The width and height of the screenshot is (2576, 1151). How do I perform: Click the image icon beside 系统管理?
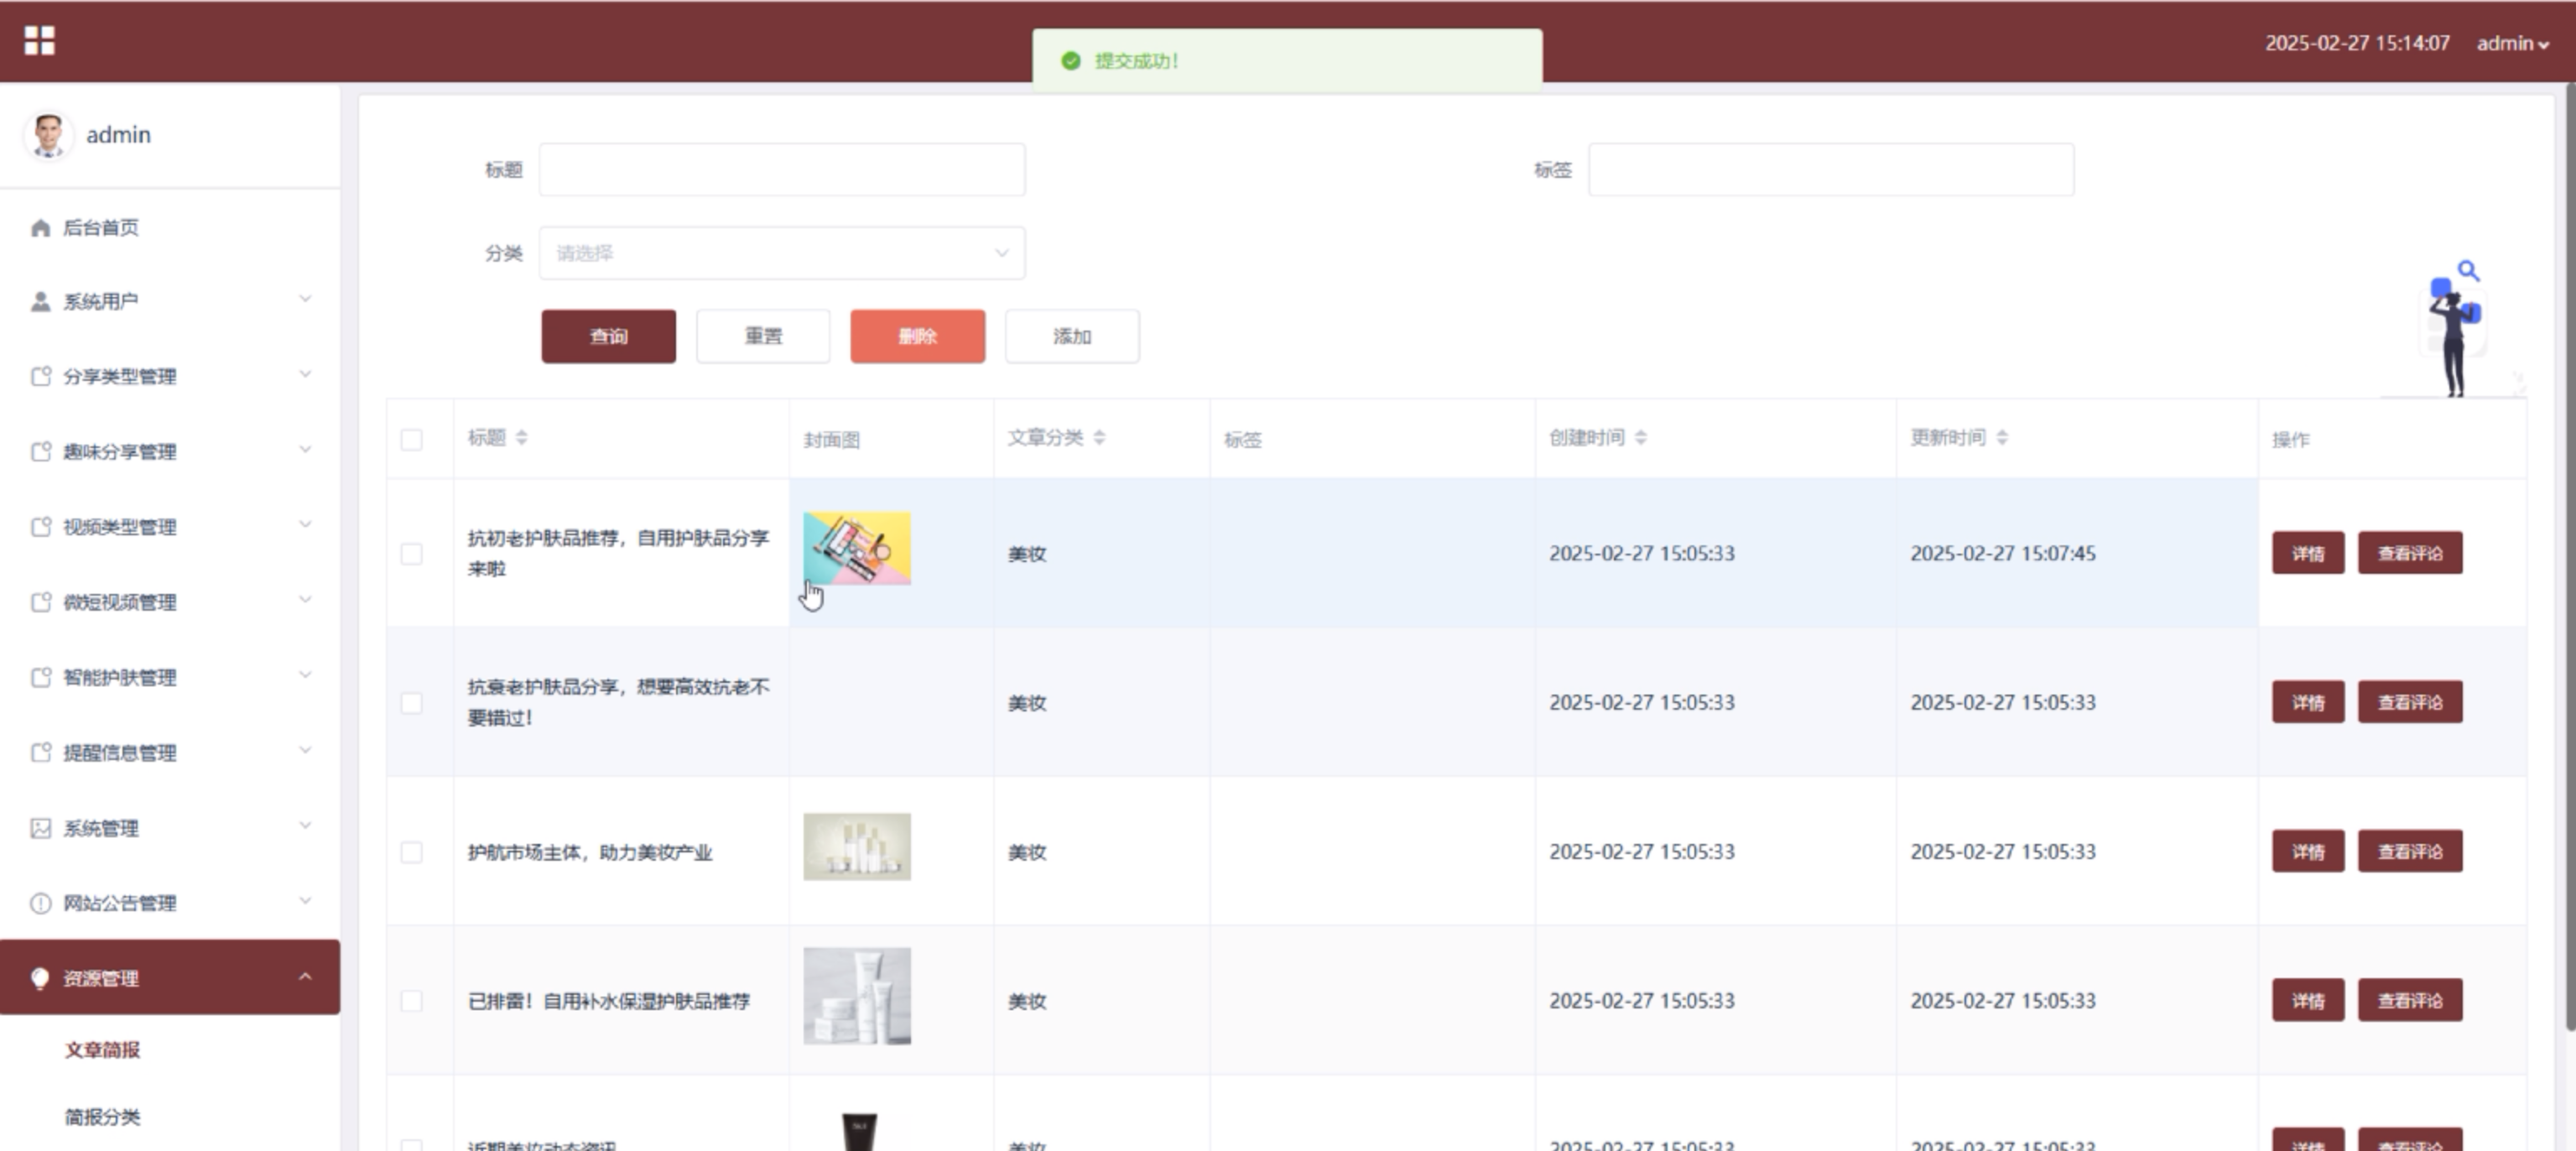tap(40, 828)
